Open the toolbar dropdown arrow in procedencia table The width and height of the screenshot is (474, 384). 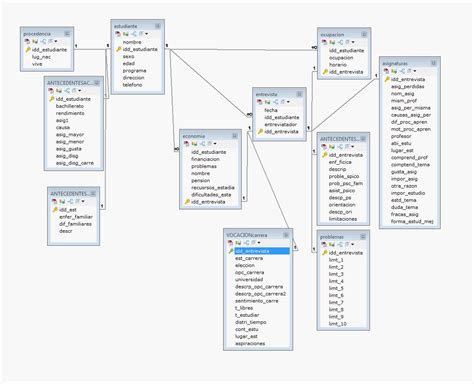[x=56, y=41]
